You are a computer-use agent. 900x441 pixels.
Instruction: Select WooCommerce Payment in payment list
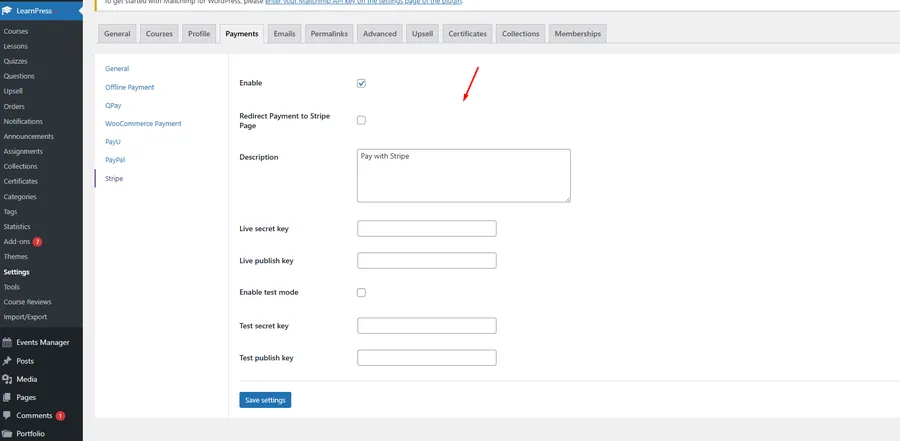click(x=143, y=123)
